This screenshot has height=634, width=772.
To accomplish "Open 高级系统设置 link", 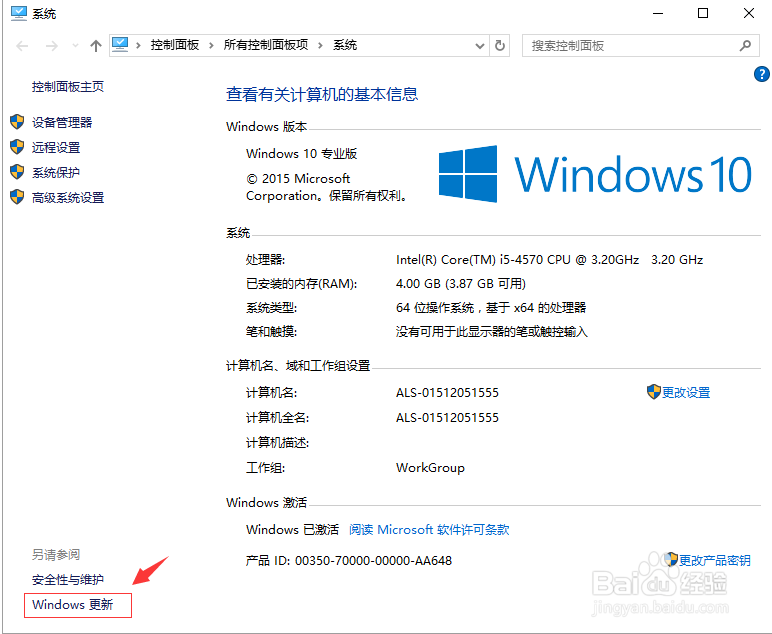I will (68, 198).
